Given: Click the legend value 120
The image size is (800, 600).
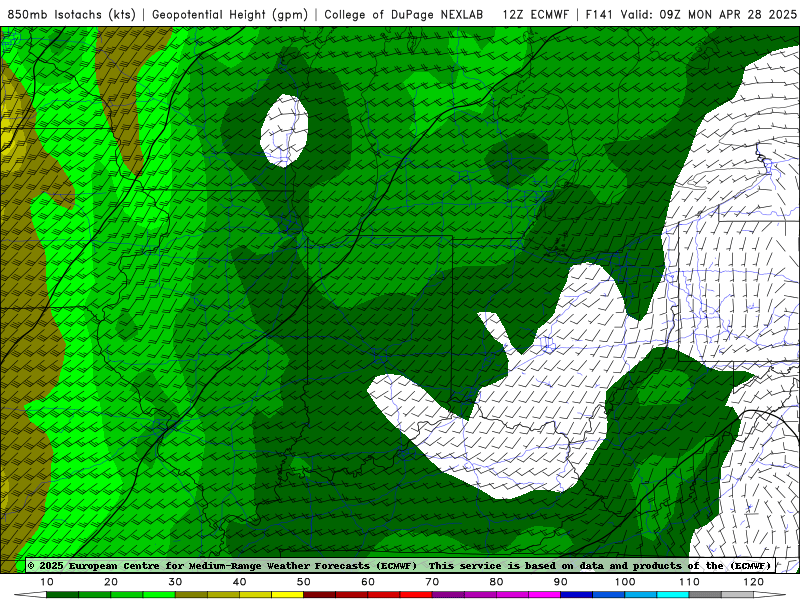Looking at the screenshot, I should 754,582.
